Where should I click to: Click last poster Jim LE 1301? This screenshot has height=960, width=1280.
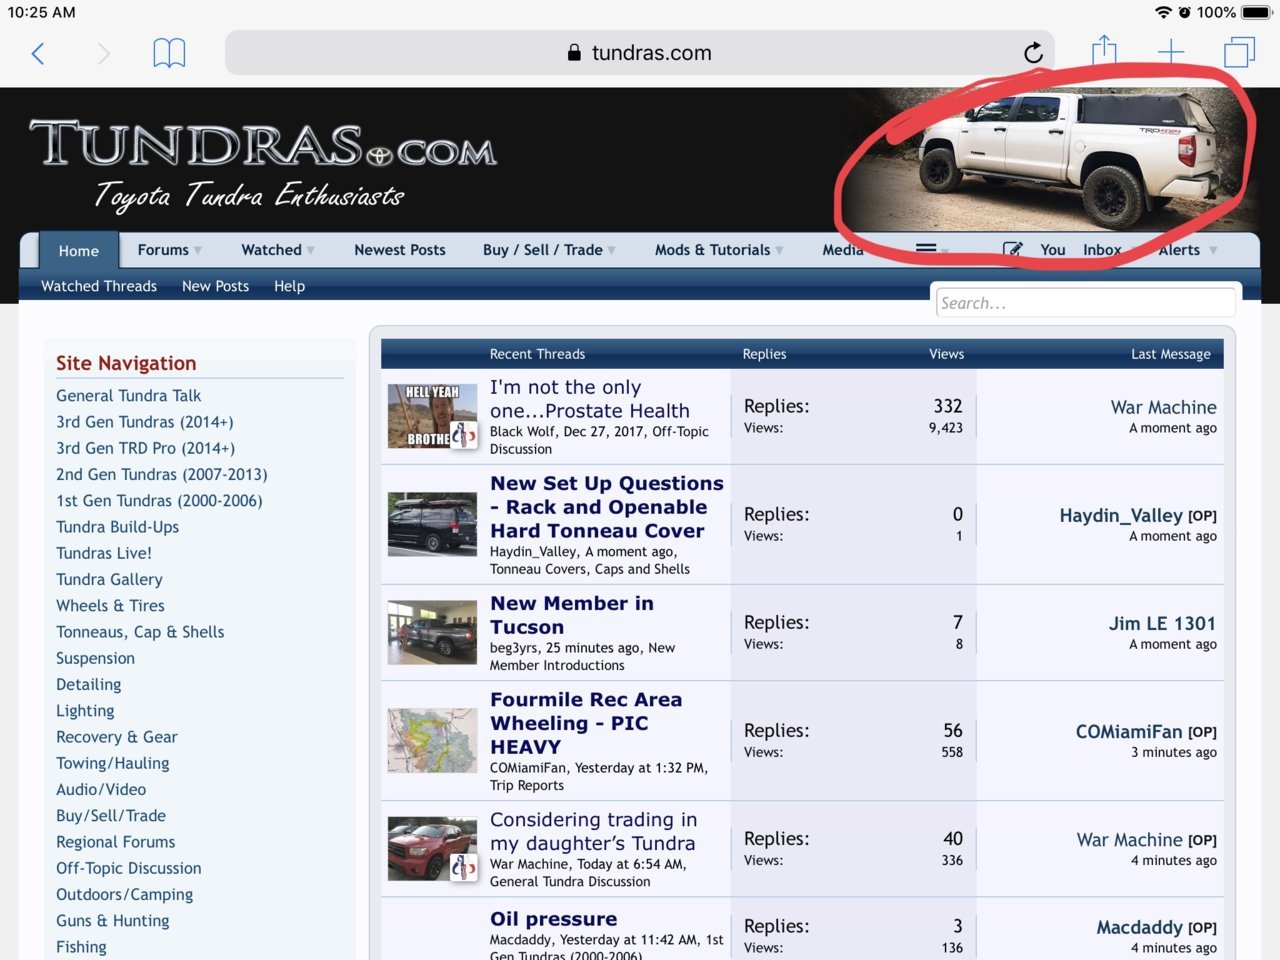pyautogui.click(x=1162, y=623)
